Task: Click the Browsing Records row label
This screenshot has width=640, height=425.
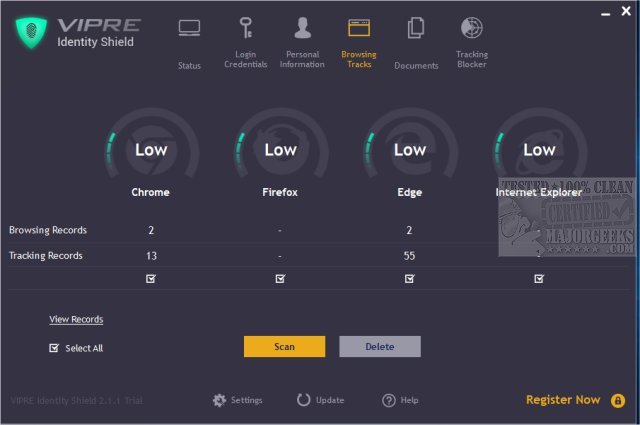Action: point(48,230)
